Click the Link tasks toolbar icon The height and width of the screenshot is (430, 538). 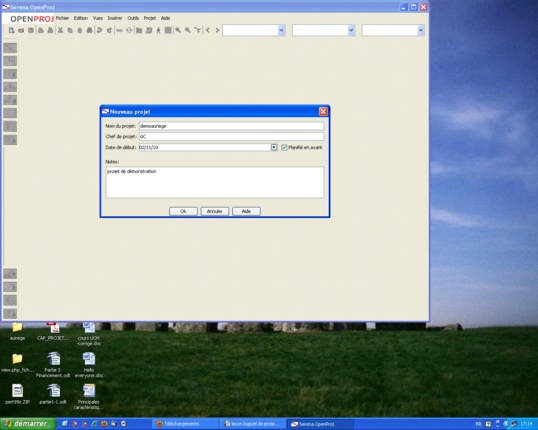click(x=119, y=31)
